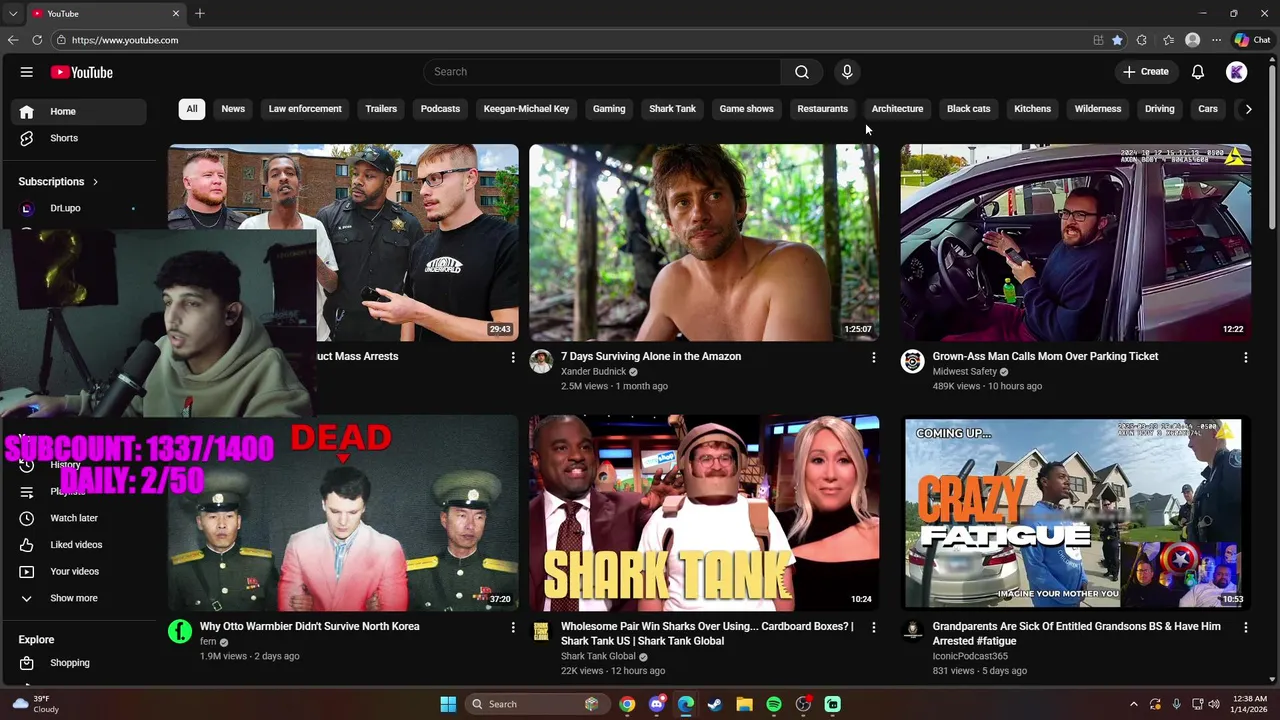The image size is (1280, 720).
Task: Start voice search with the microphone icon
Action: 847,72
